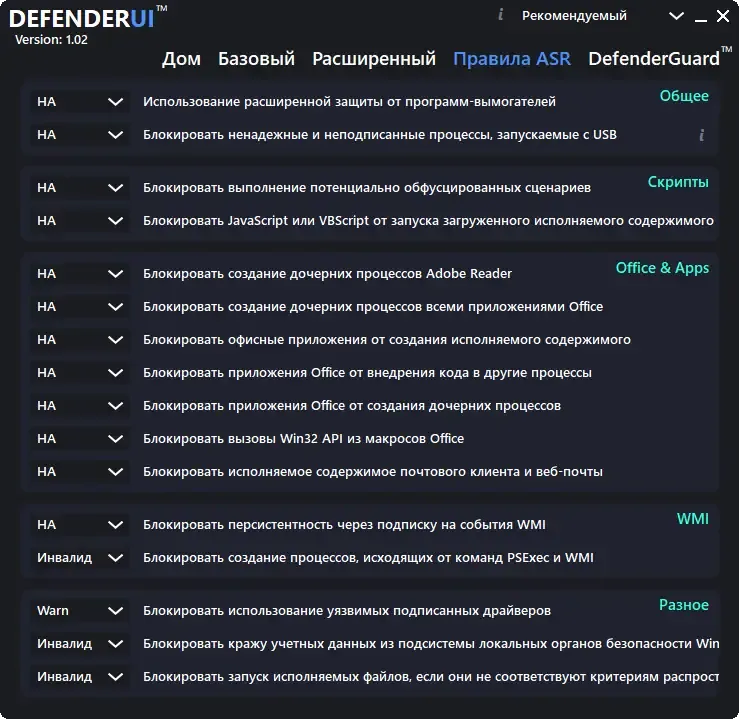Expand Инвалид dropdown for PSExec и WMI rule
This screenshot has height=719, width=739.
pyautogui.click(x=80, y=558)
